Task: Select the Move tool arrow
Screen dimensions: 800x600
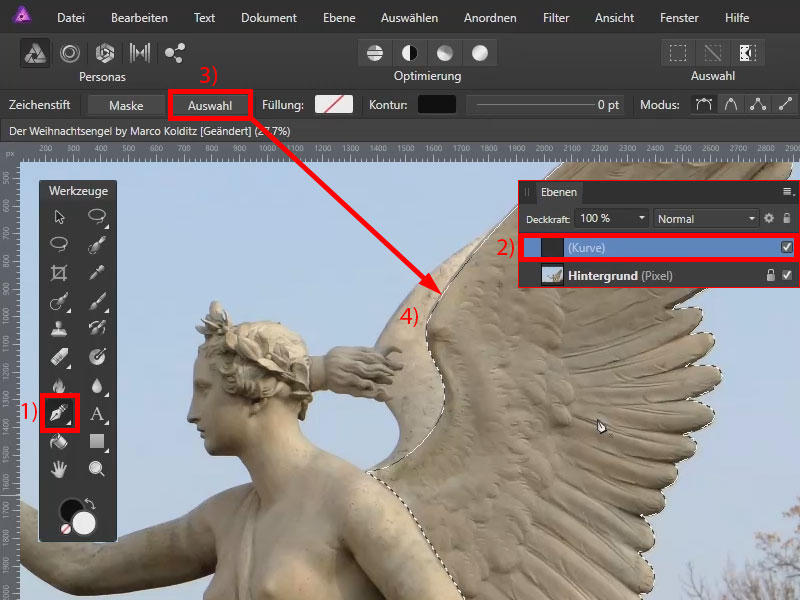Action: [59, 217]
